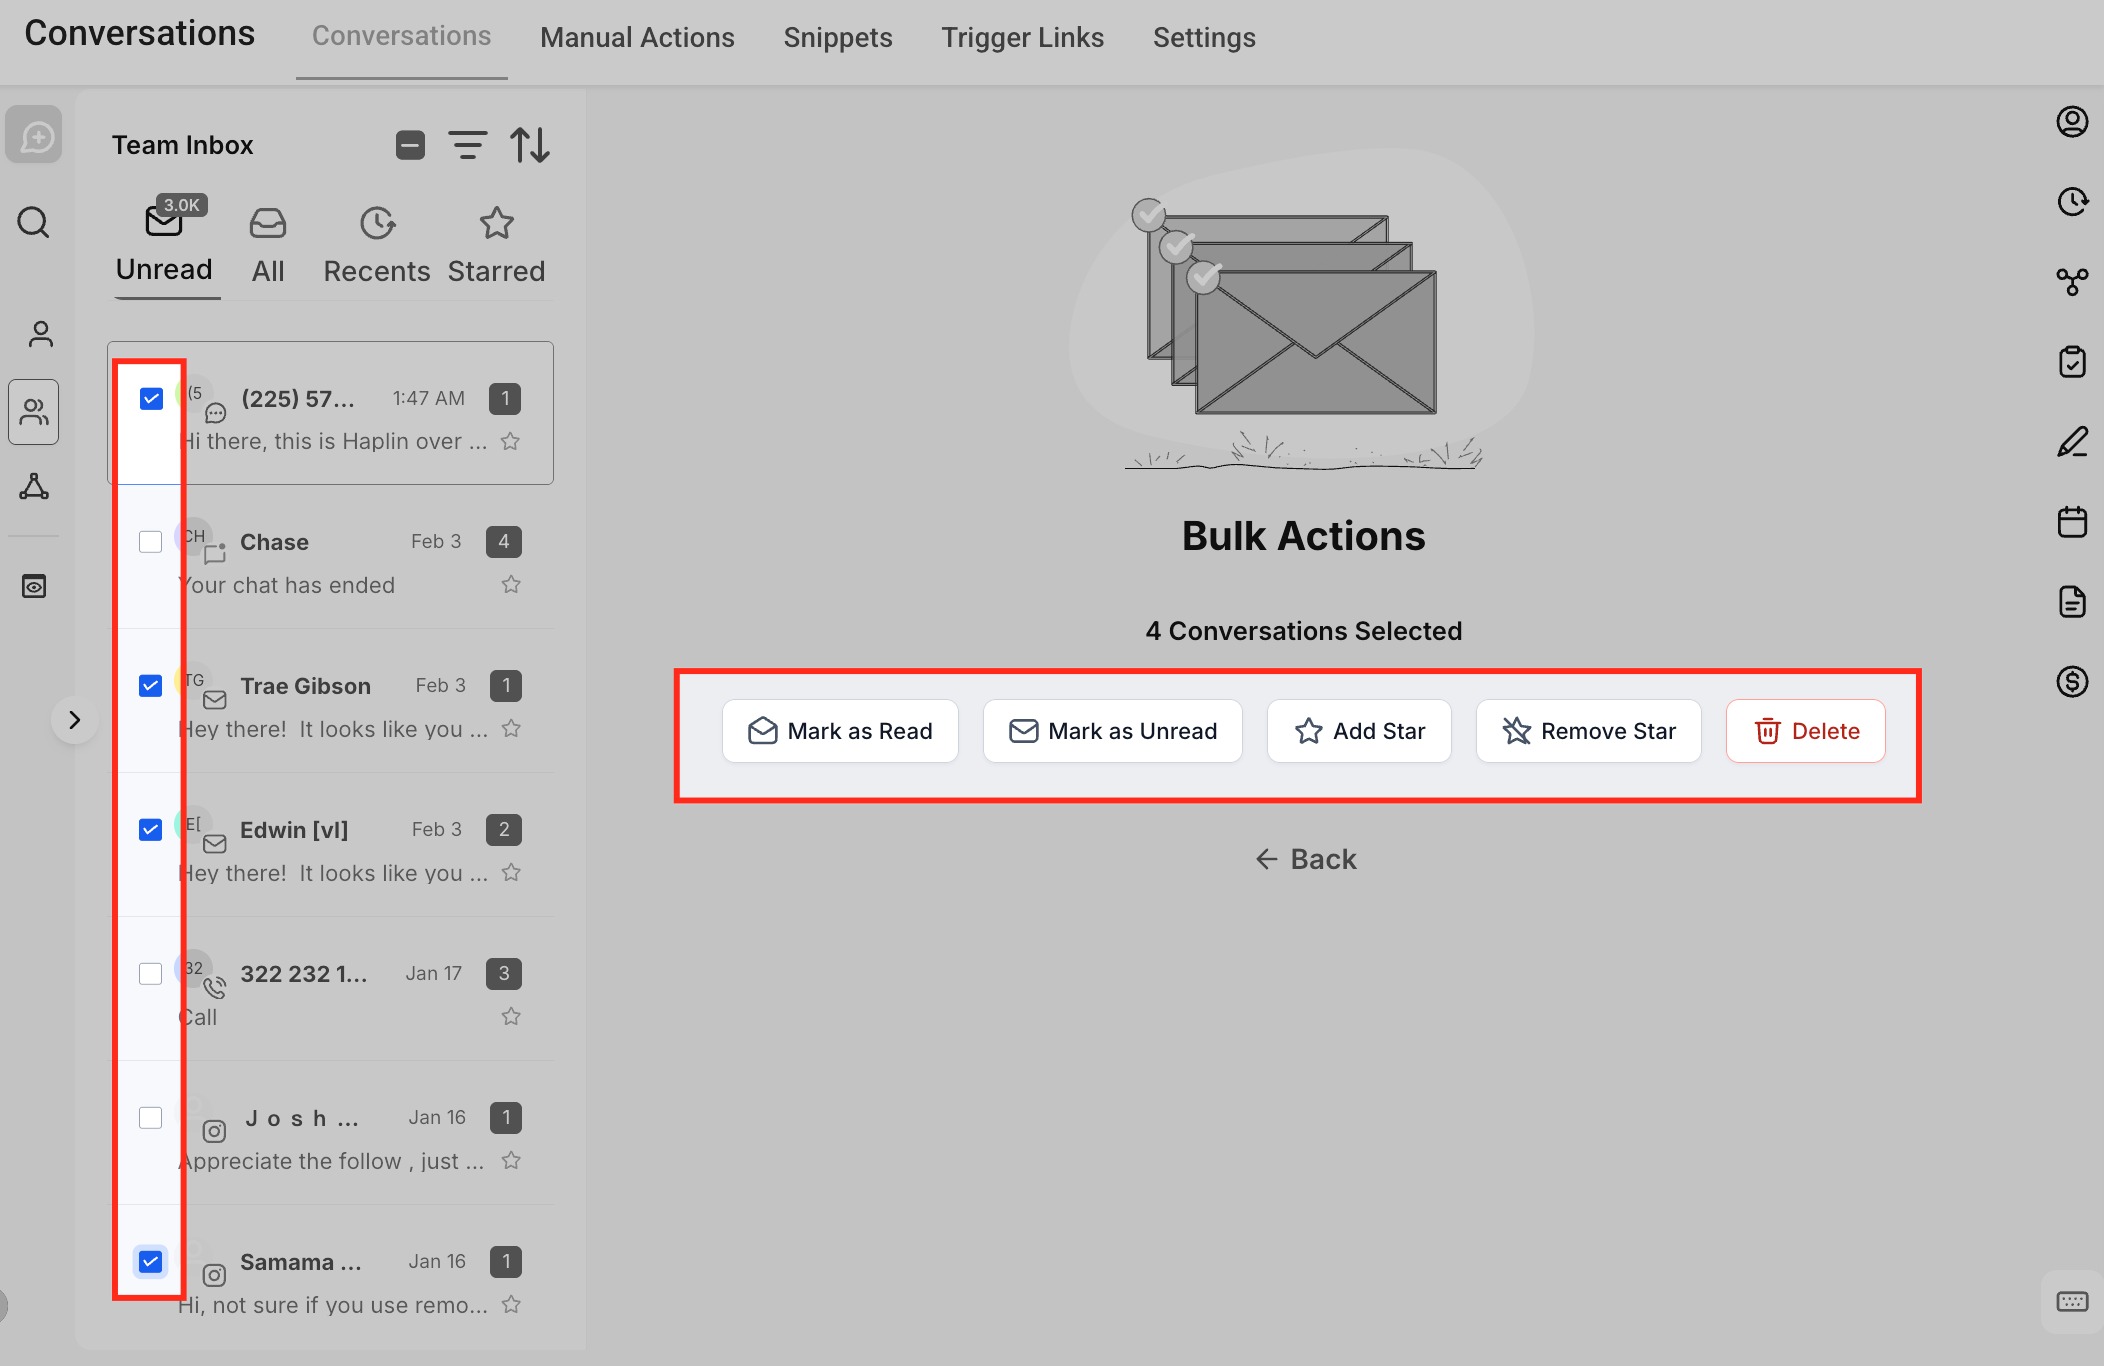This screenshot has height=1366, width=2104.
Task: Uncheck the Samama conversation checkbox
Action: point(151,1262)
